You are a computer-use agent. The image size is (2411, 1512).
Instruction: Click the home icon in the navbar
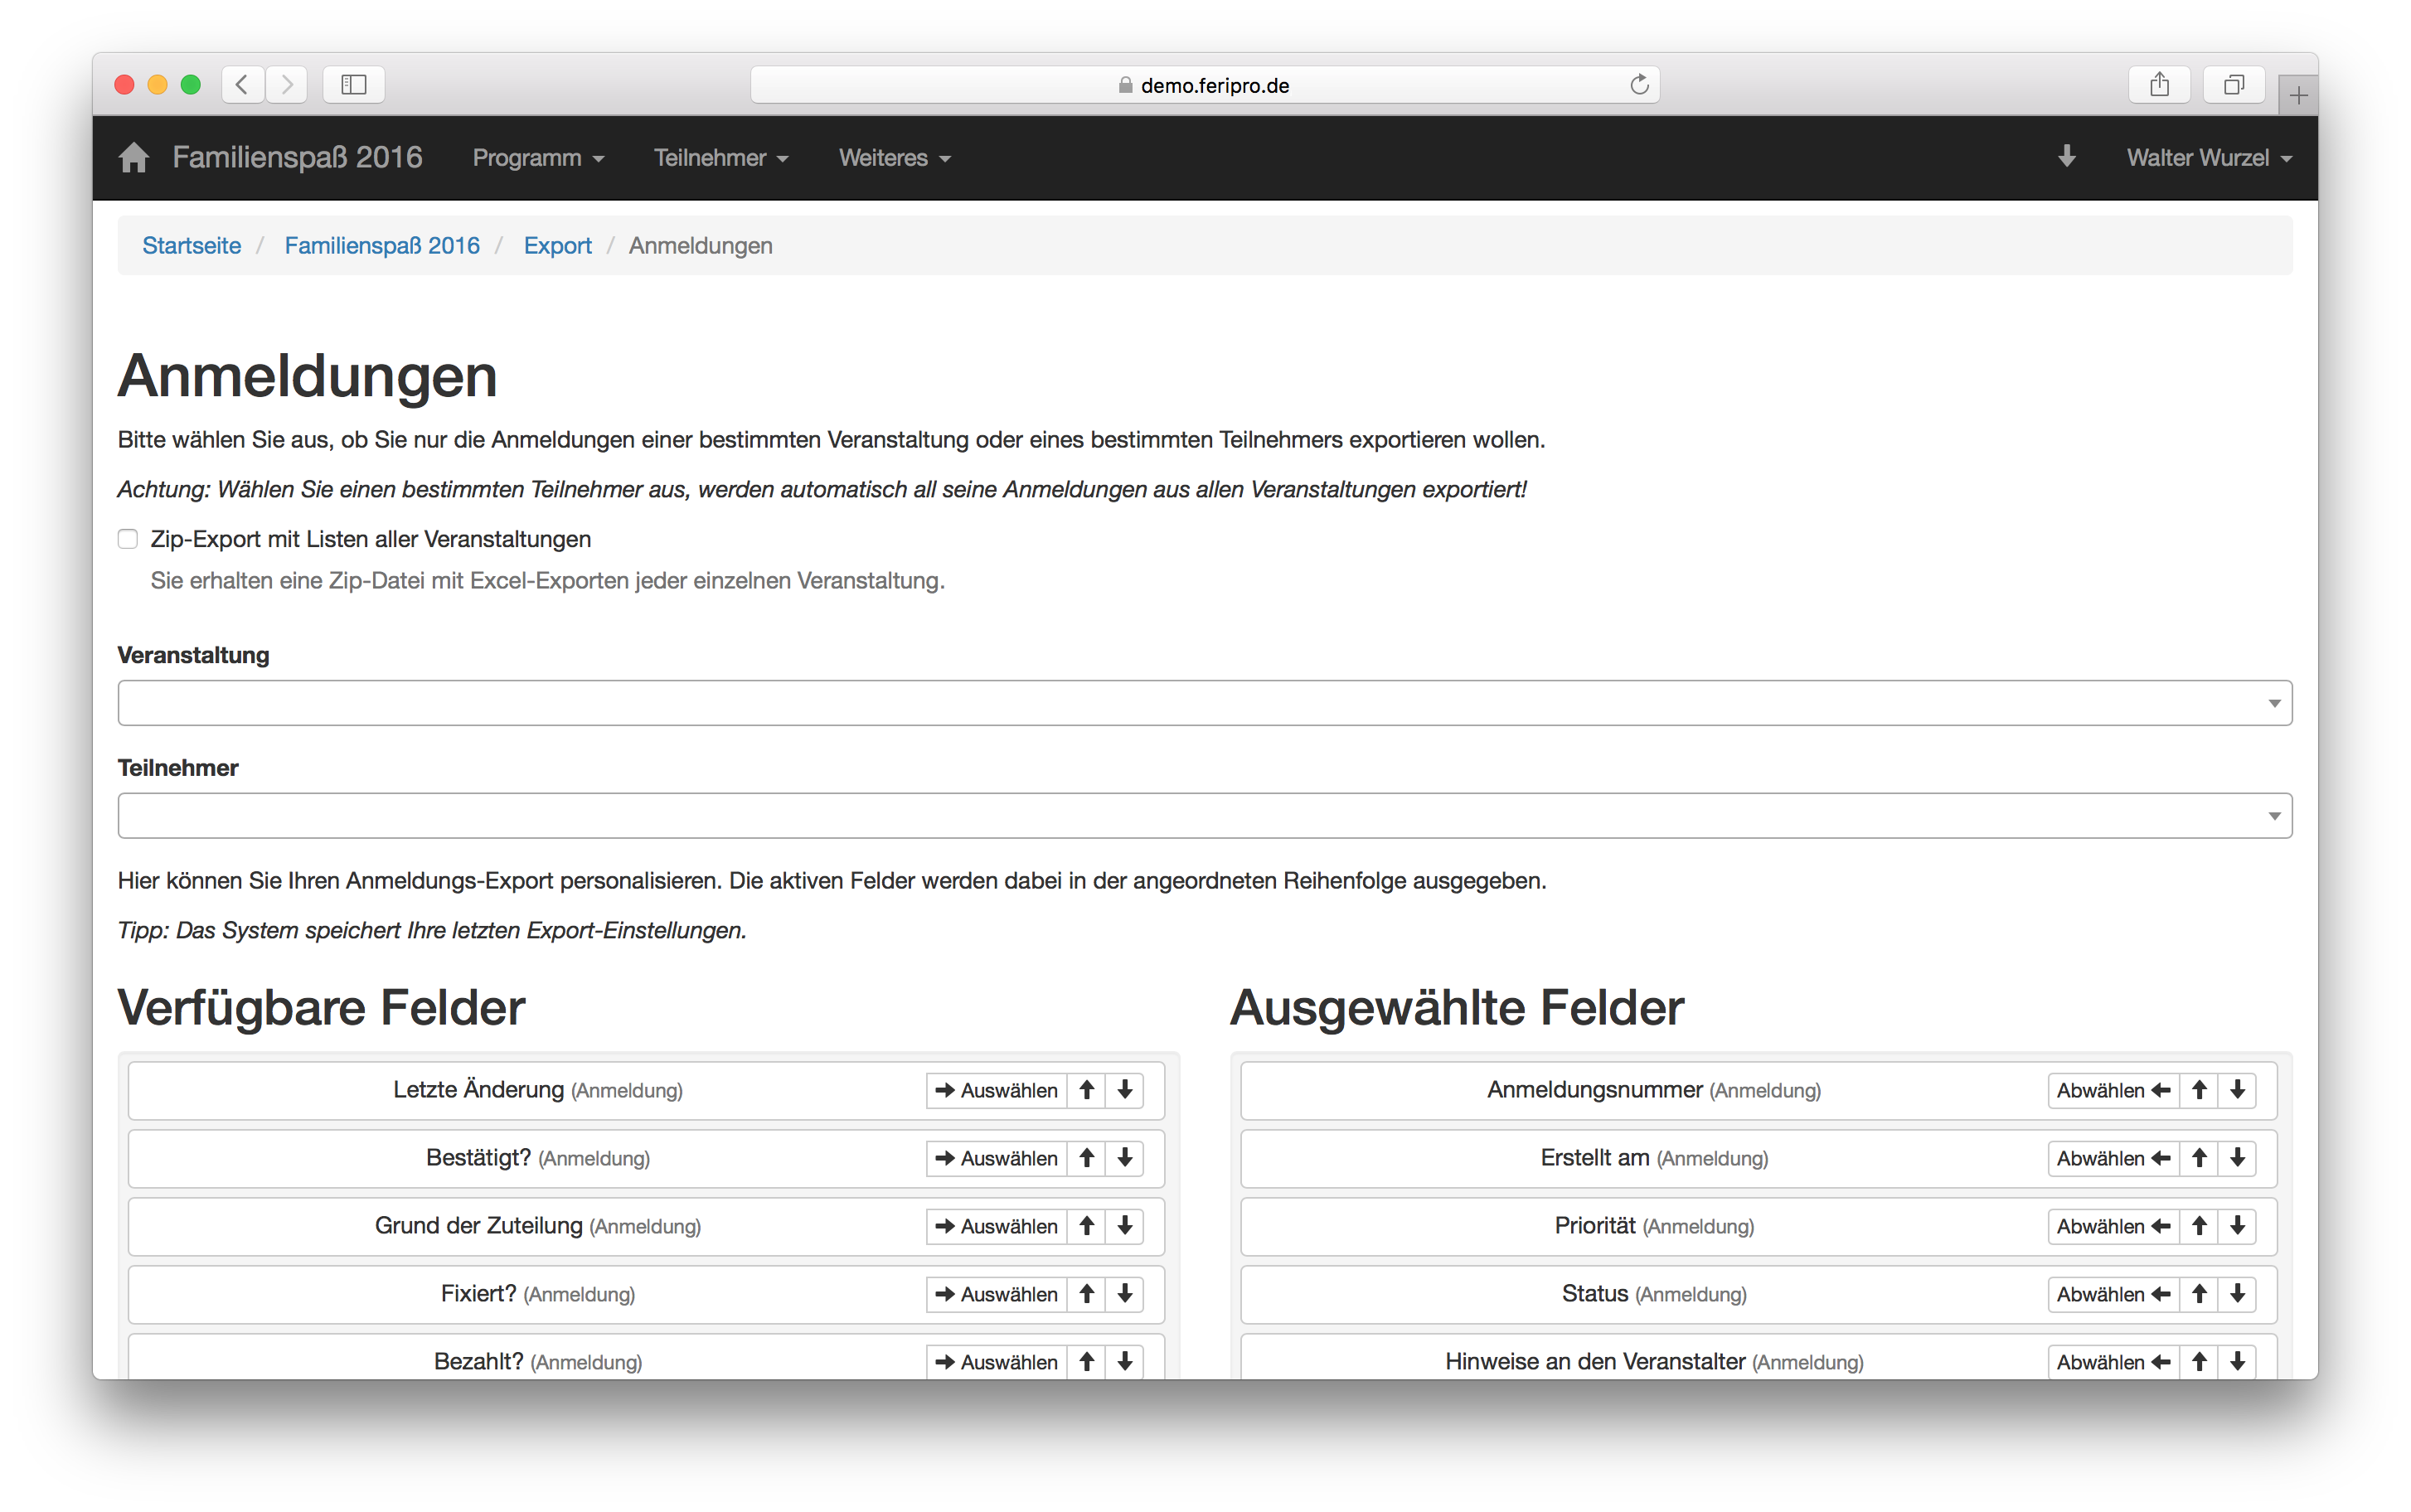click(x=133, y=158)
